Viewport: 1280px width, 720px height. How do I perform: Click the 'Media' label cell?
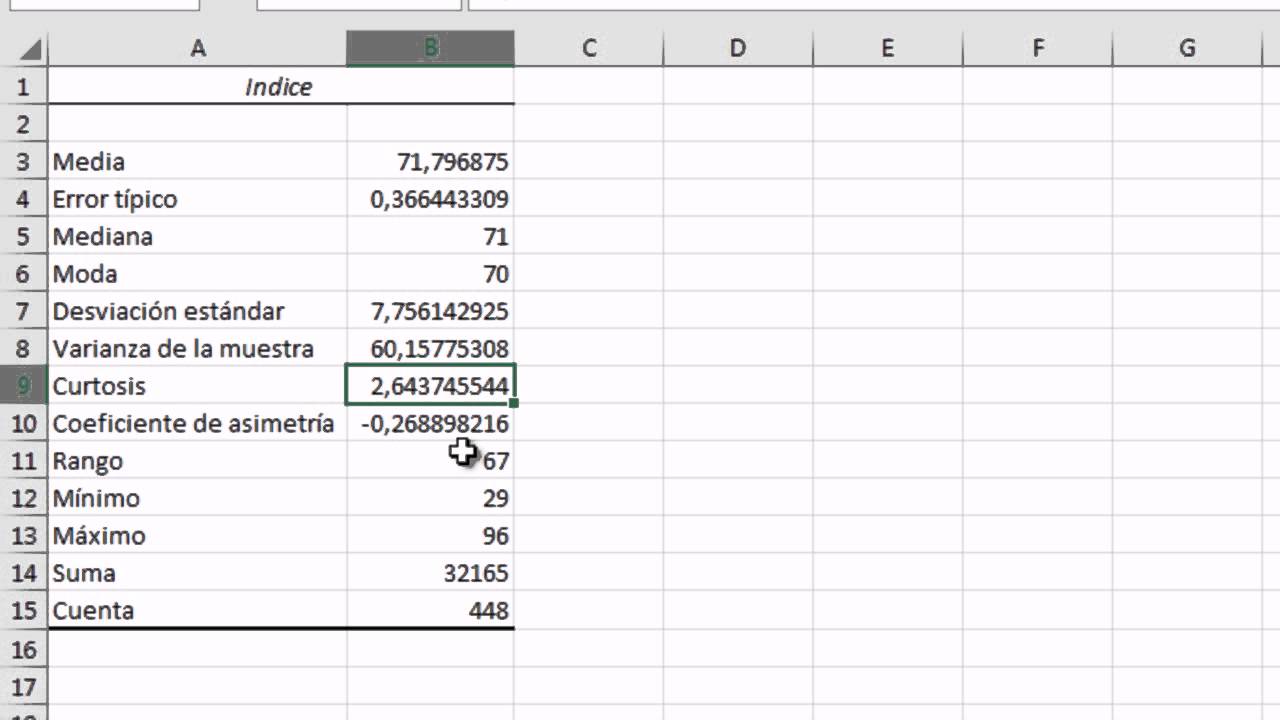(x=197, y=162)
